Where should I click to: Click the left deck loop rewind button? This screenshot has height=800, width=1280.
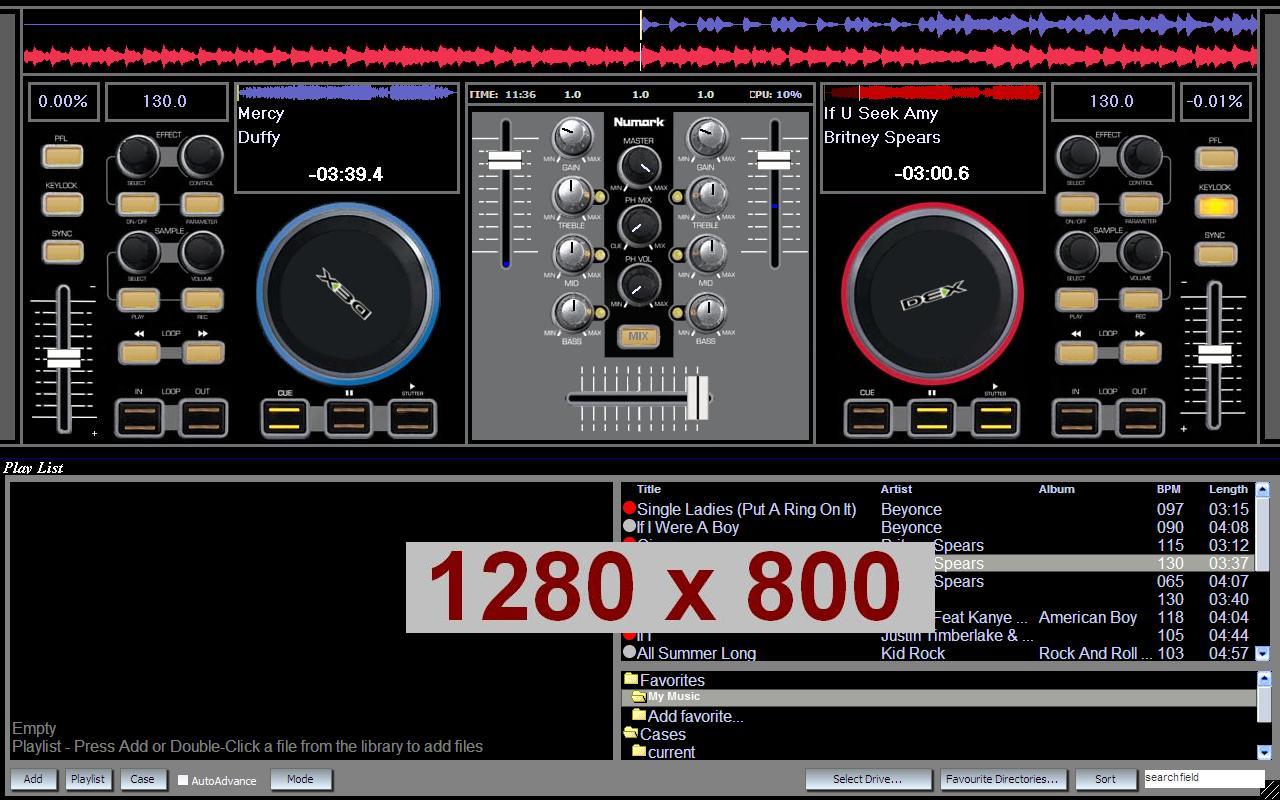point(138,352)
